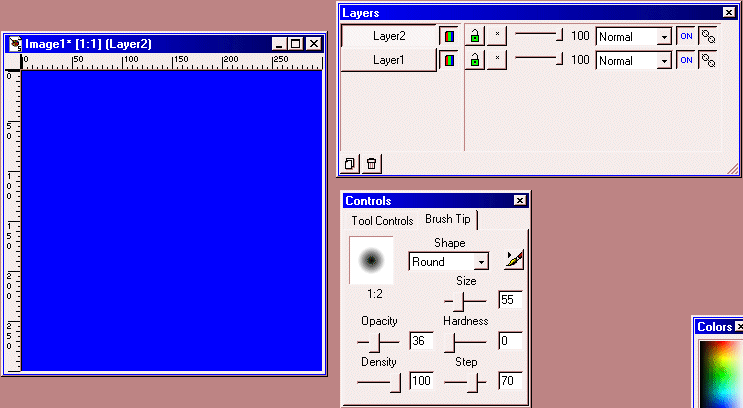Switch to the Tool Controls tab
Screen dimensions: 743x408
[382, 221]
